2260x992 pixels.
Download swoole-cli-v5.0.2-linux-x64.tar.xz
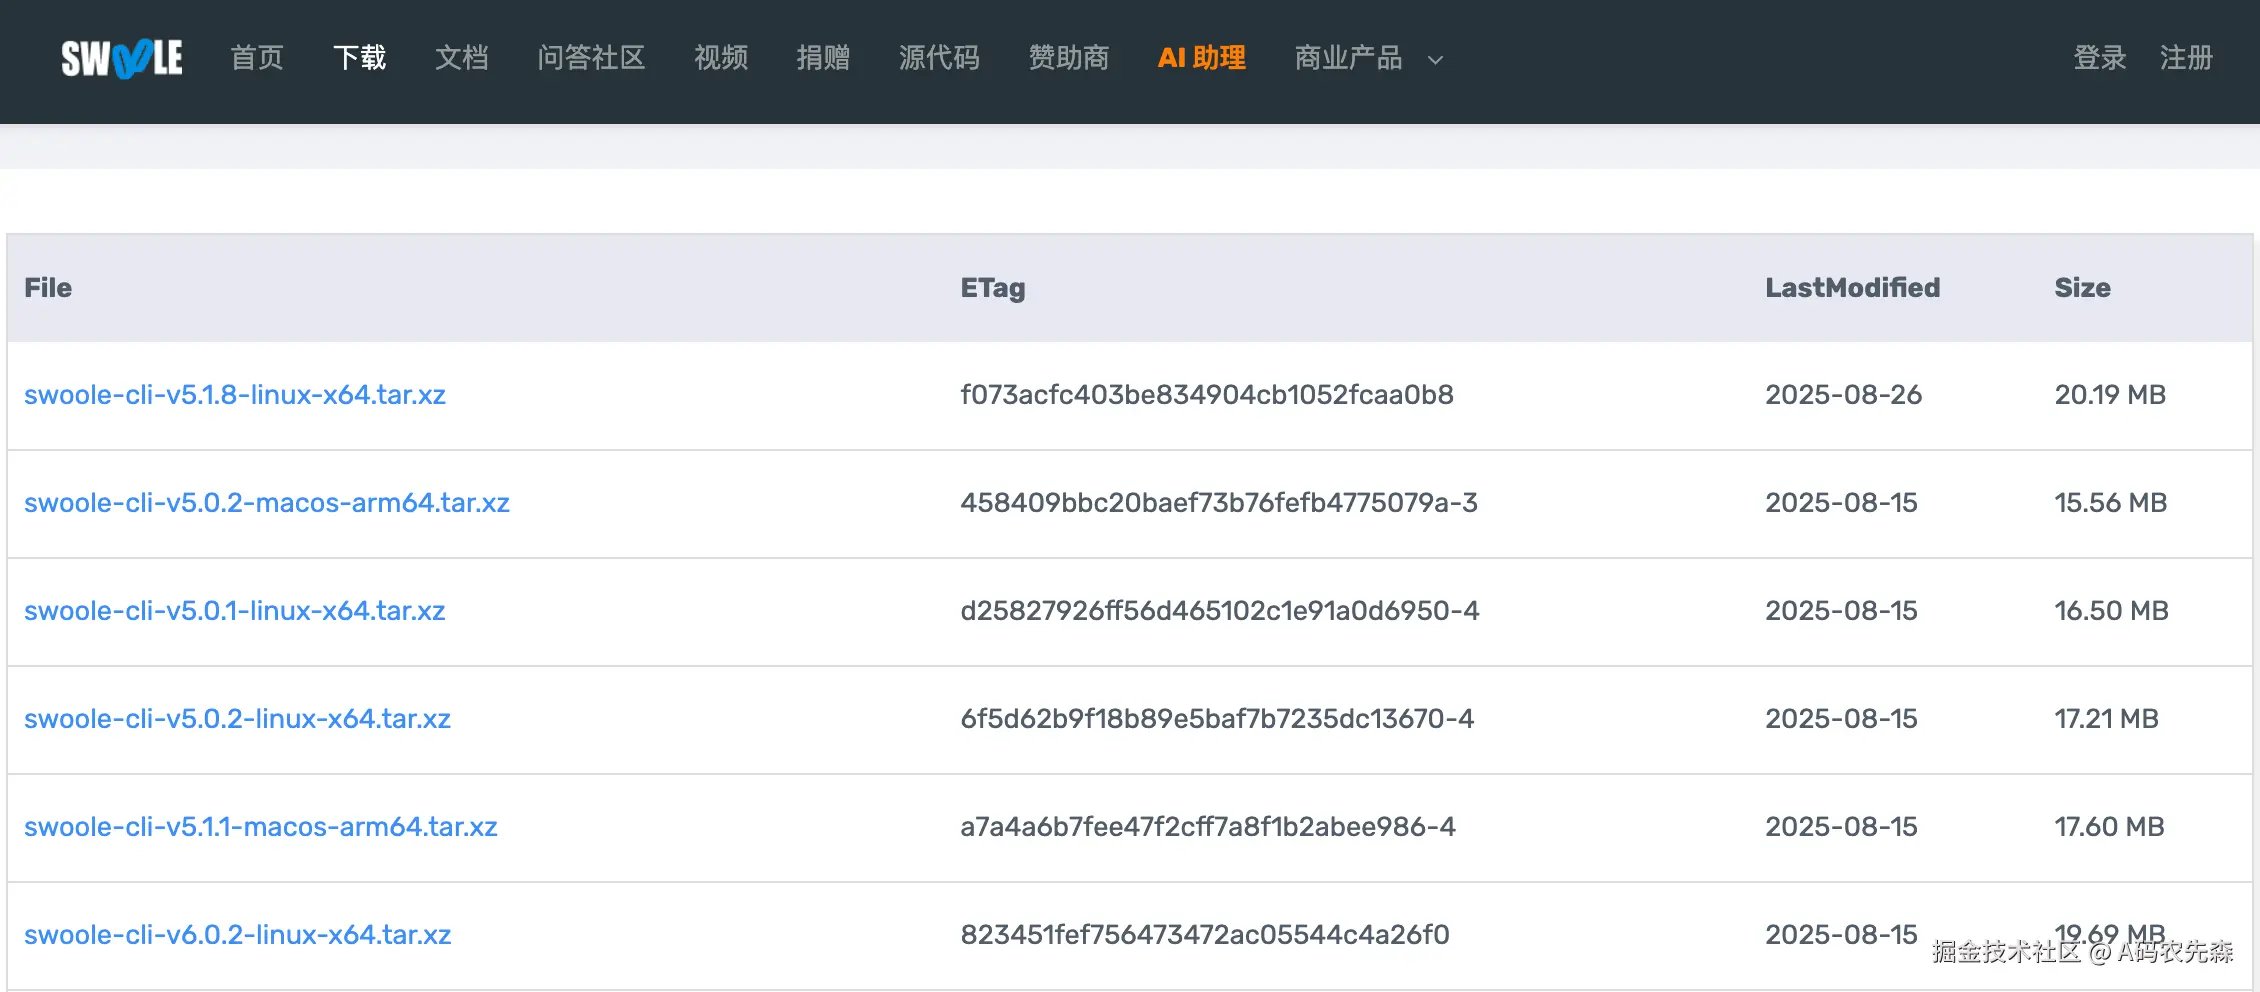[238, 719]
